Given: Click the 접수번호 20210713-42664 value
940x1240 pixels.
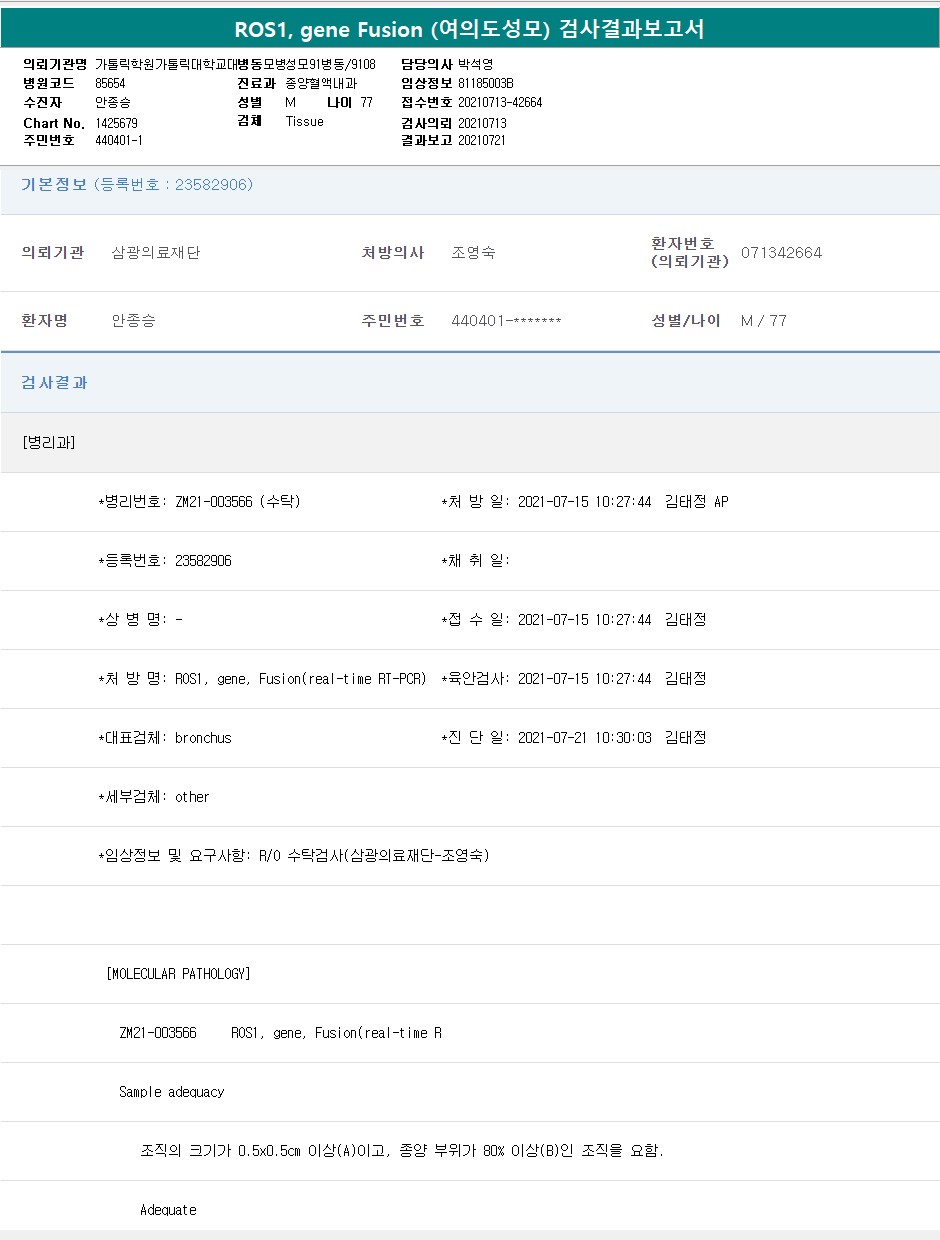Looking at the screenshot, I should coord(500,103).
